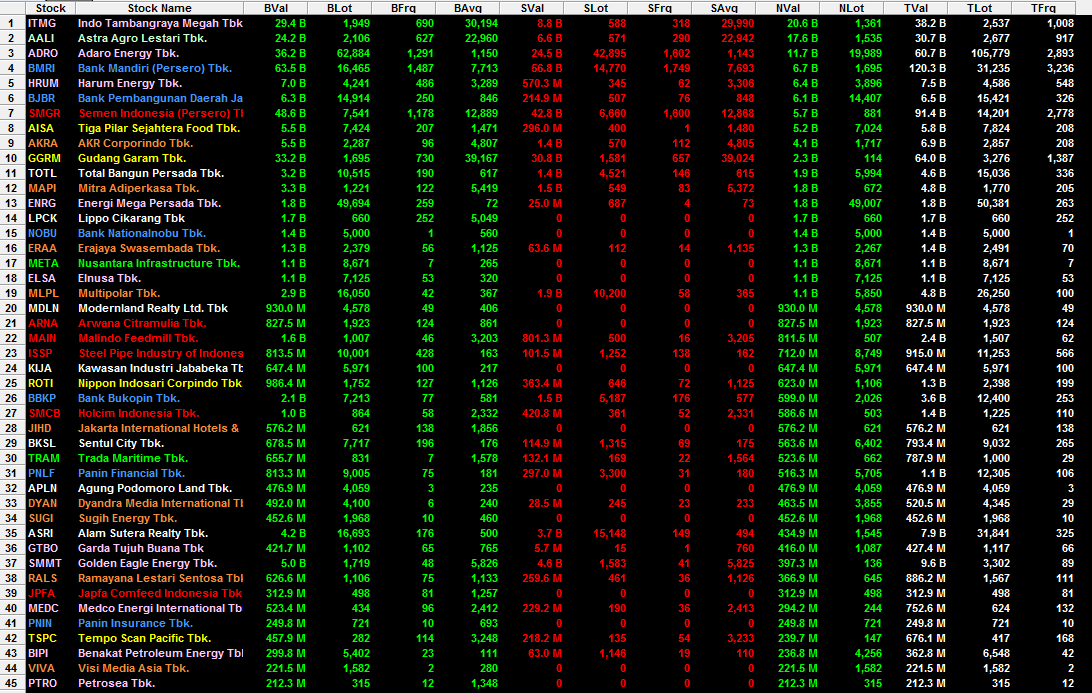The height and width of the screenshot is (693, 1092).
Task: Click stock name Multipolar Tbk.
Action: [x=119, y=293]
